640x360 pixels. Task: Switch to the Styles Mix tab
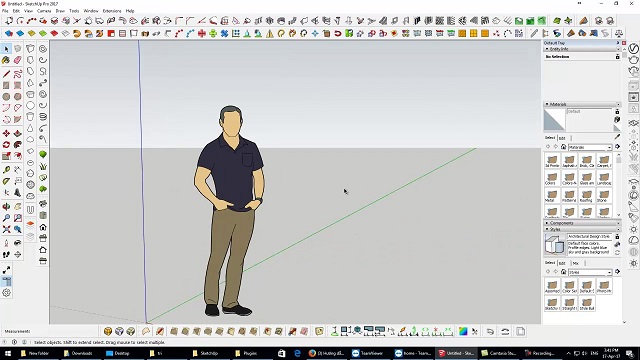576,263
